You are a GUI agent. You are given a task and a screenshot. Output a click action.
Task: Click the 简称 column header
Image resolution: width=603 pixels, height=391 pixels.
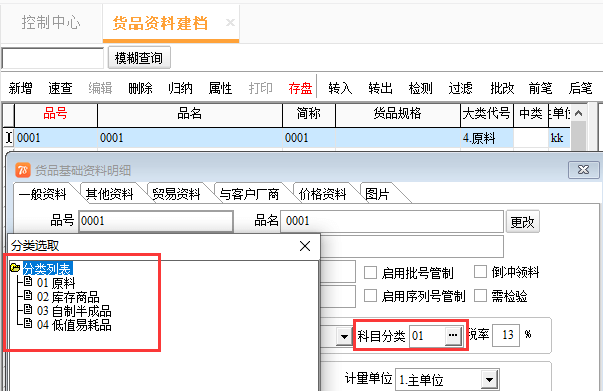point(309,115)
